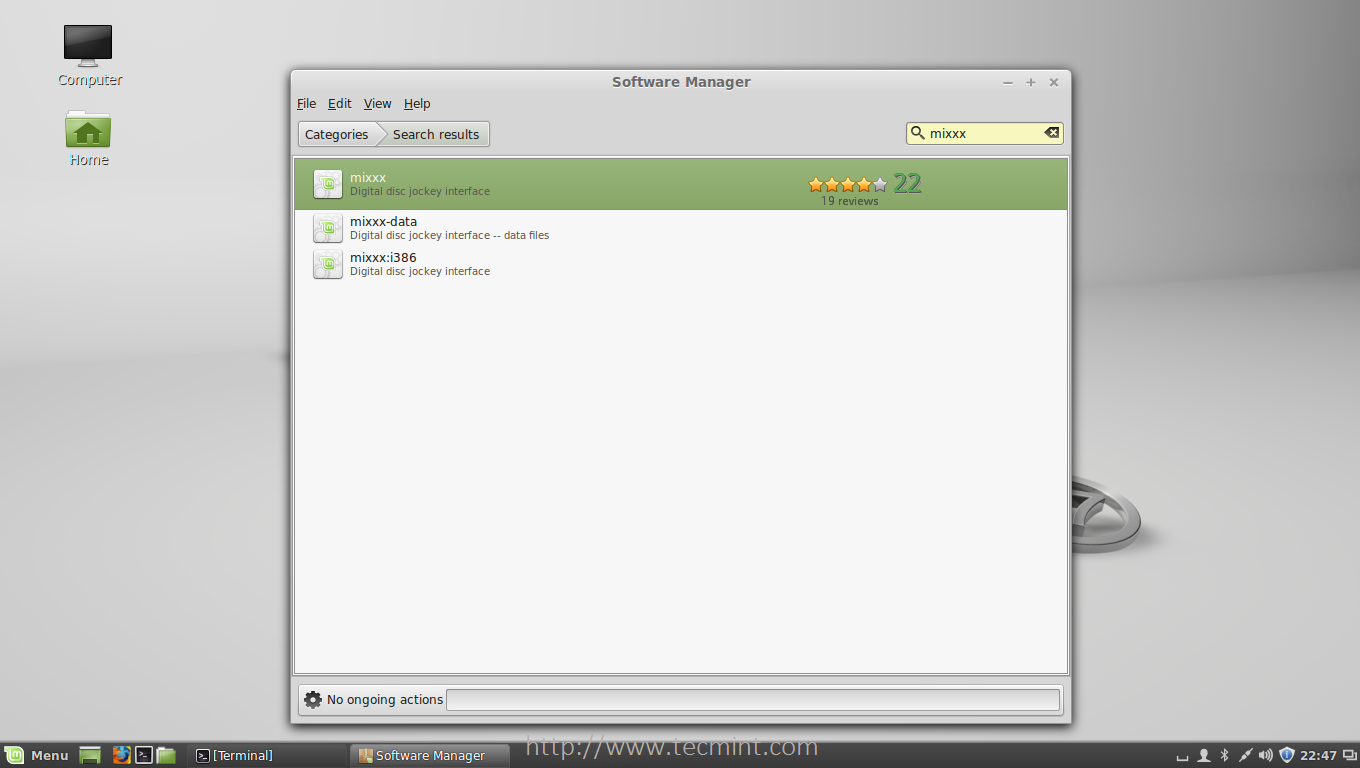
Task: Click the Show Desktop icon in the panel
Action: (x=90, y=755)
